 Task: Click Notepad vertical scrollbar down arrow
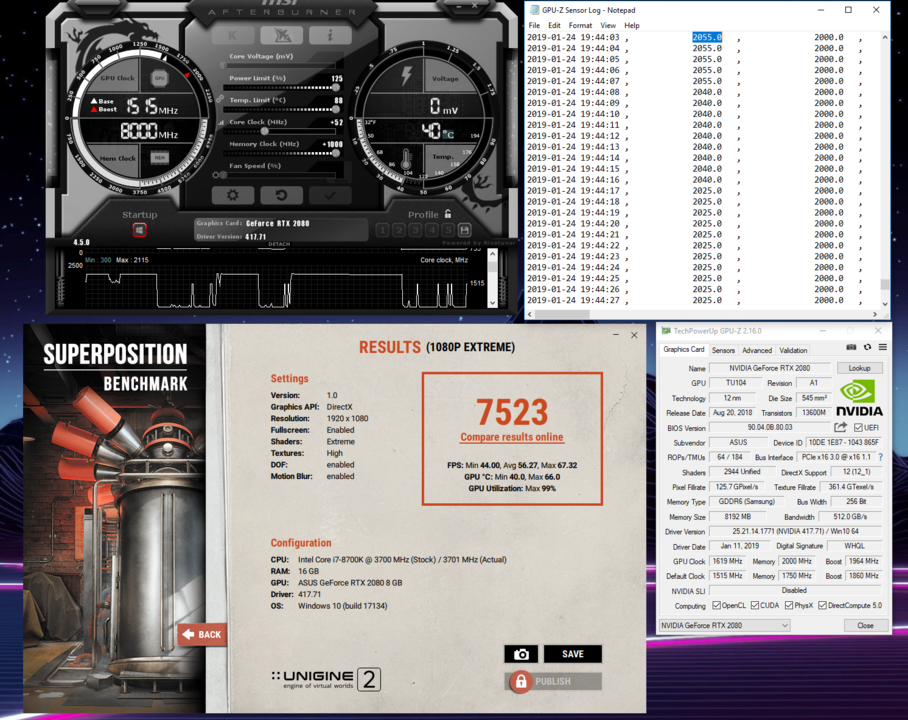click(885, 304)
